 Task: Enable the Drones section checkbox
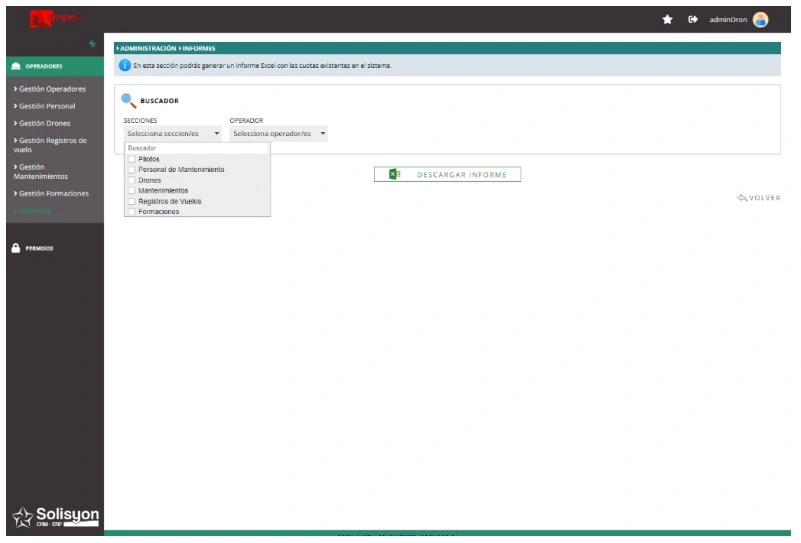tap(132, 180)
